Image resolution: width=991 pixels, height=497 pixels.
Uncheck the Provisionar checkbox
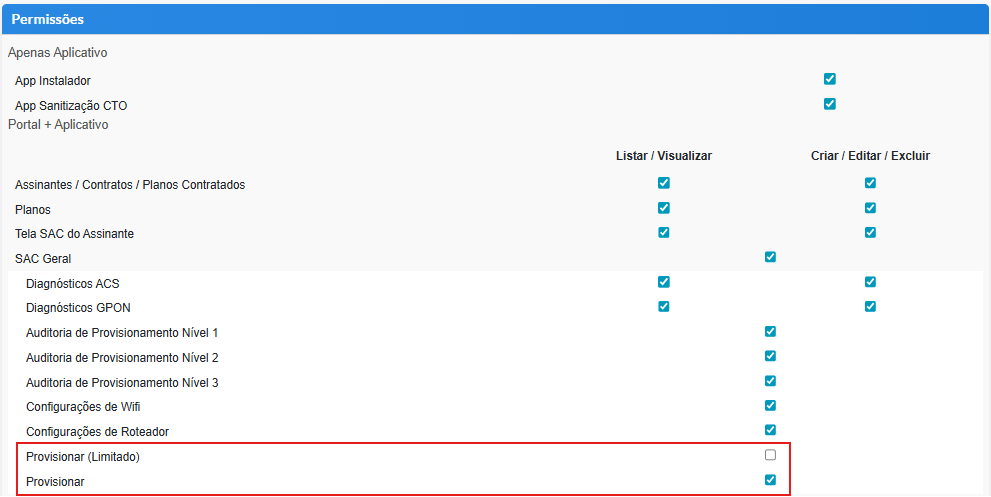[x=770, y=480]
